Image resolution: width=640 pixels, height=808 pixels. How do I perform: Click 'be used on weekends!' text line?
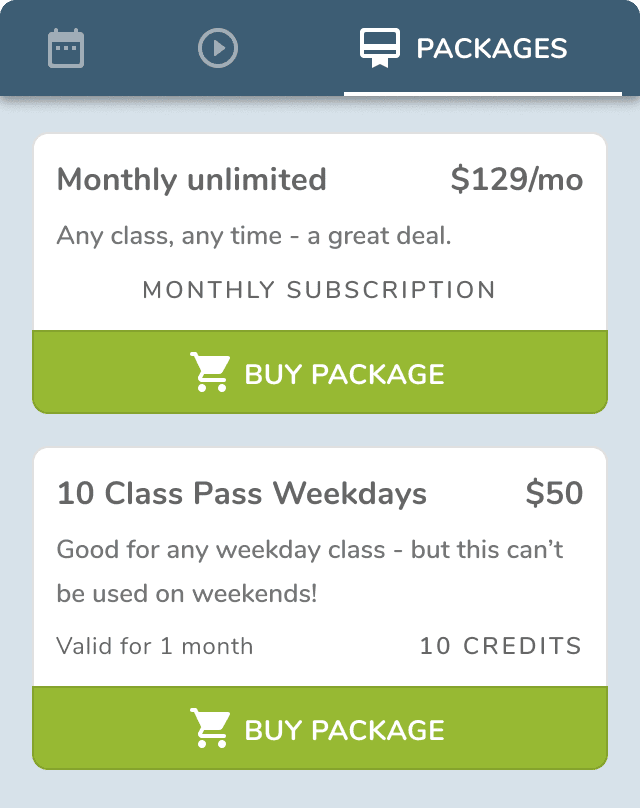pos(187,593)
